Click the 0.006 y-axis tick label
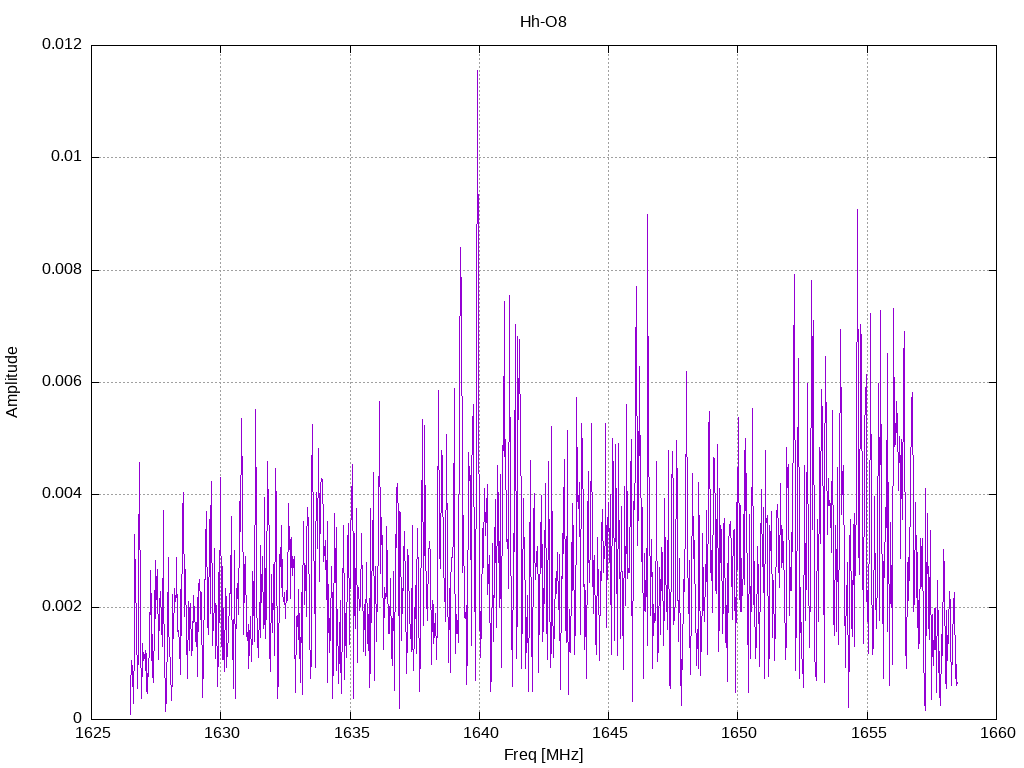 coord(62,381)
